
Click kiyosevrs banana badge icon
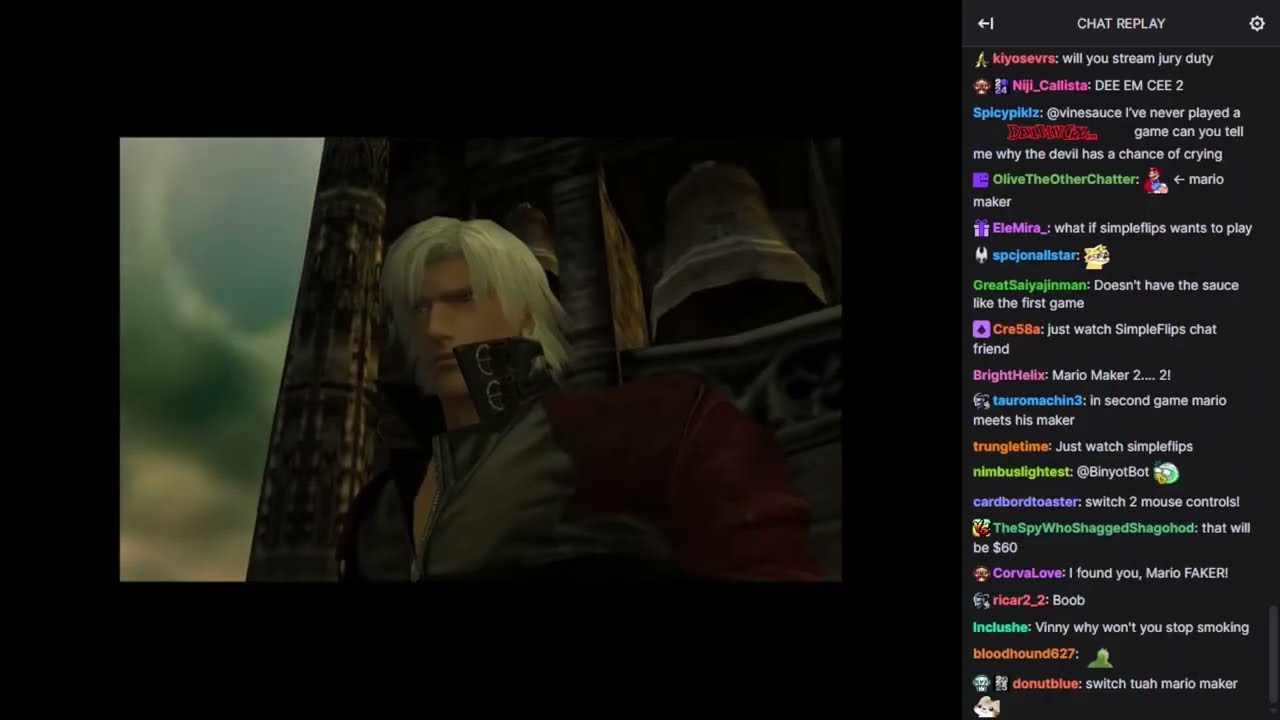click(x=981, y=59)
